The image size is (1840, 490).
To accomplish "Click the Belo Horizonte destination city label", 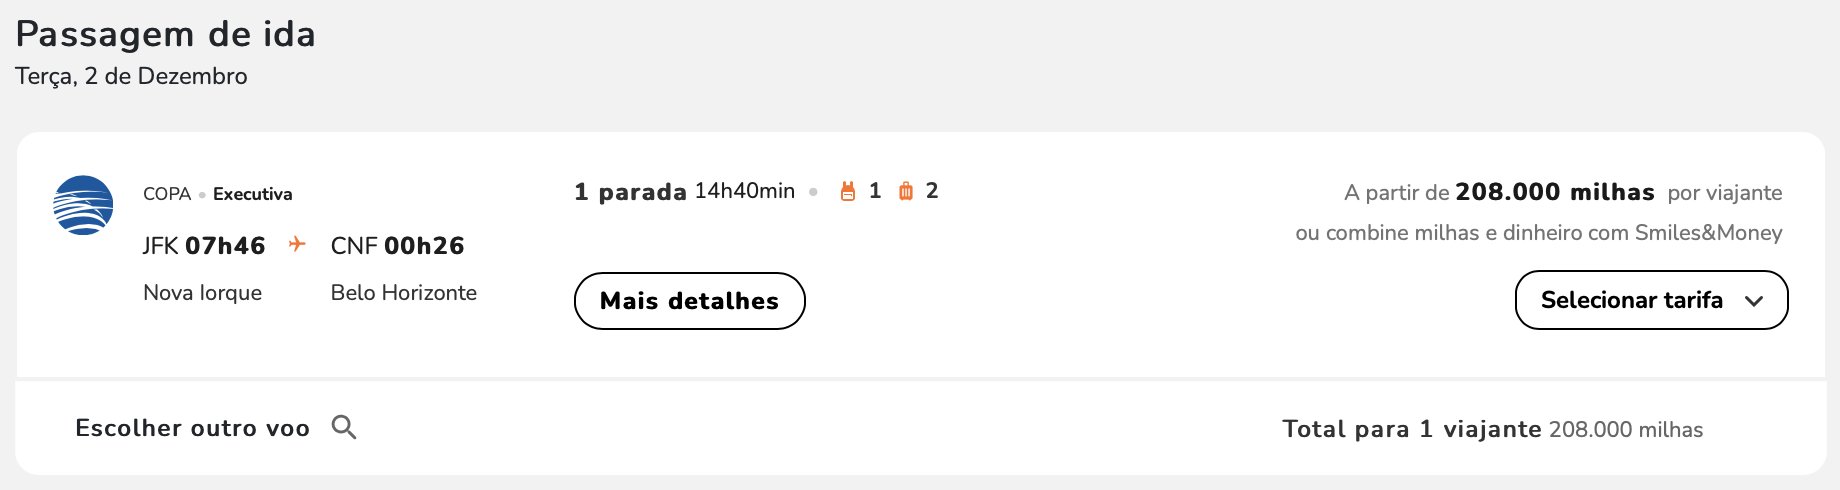I will [404, 293].
